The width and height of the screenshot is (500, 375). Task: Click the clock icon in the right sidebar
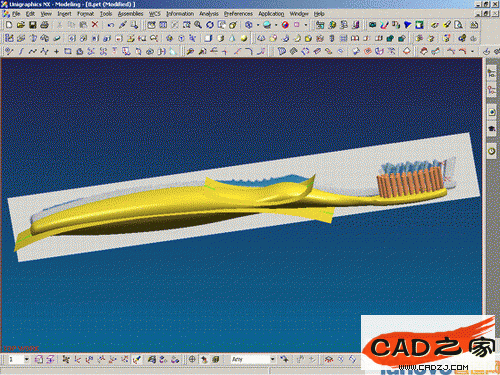492,151
